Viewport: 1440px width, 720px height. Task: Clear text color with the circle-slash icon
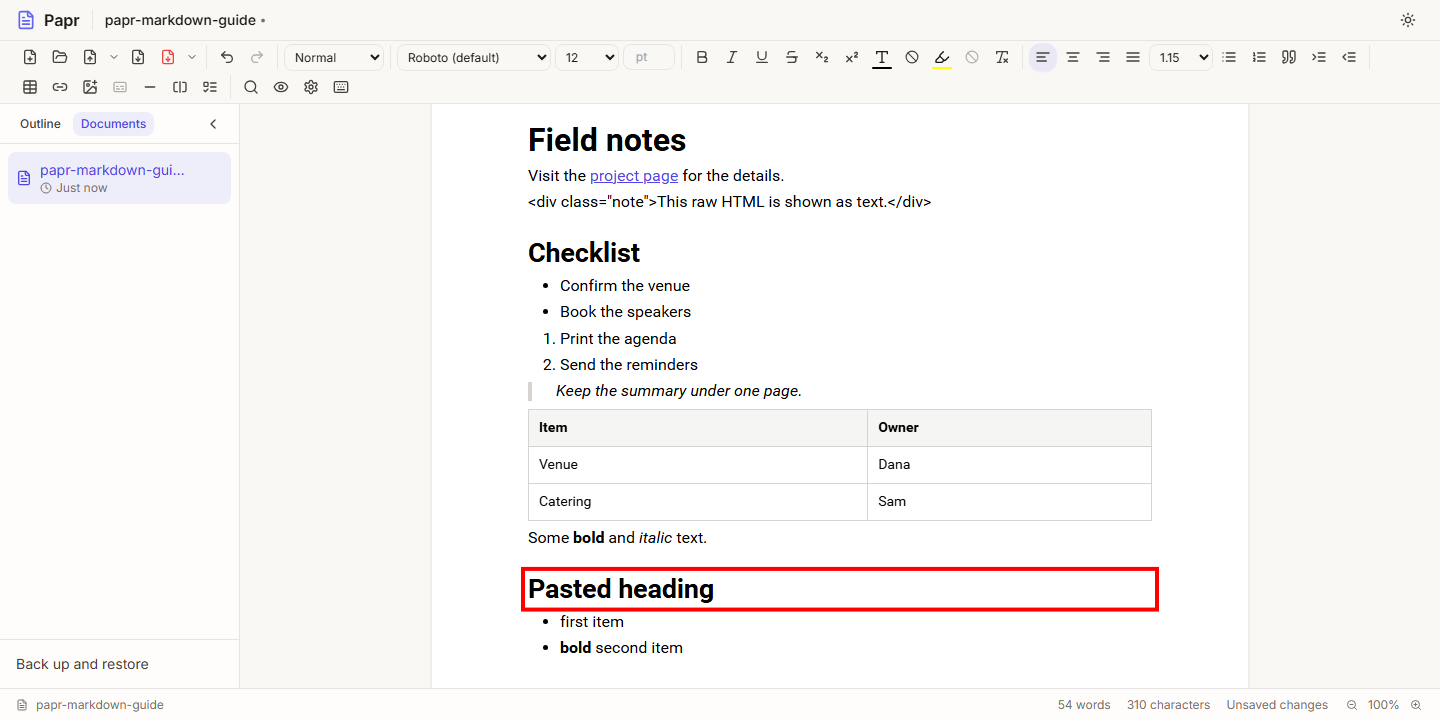coord(912,57)
